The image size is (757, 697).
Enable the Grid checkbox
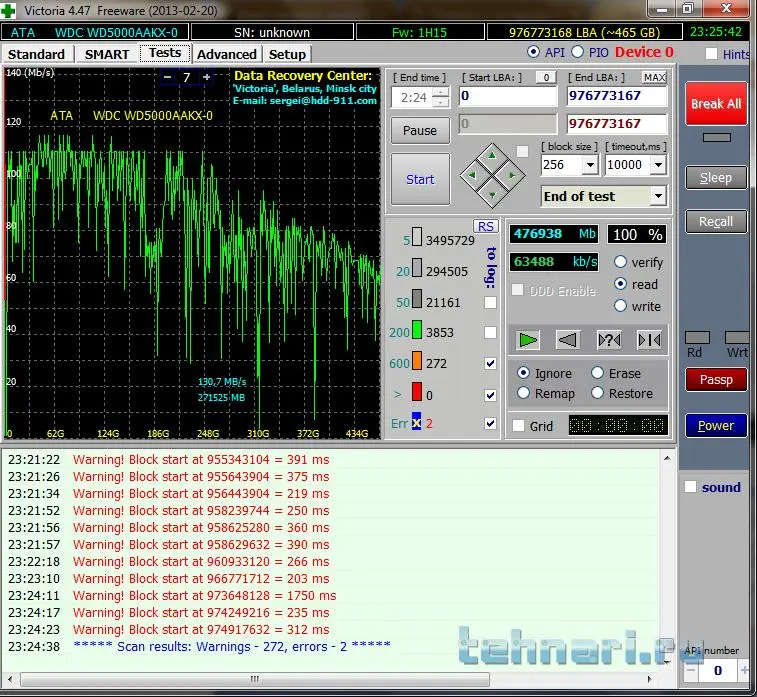point(518,426)
